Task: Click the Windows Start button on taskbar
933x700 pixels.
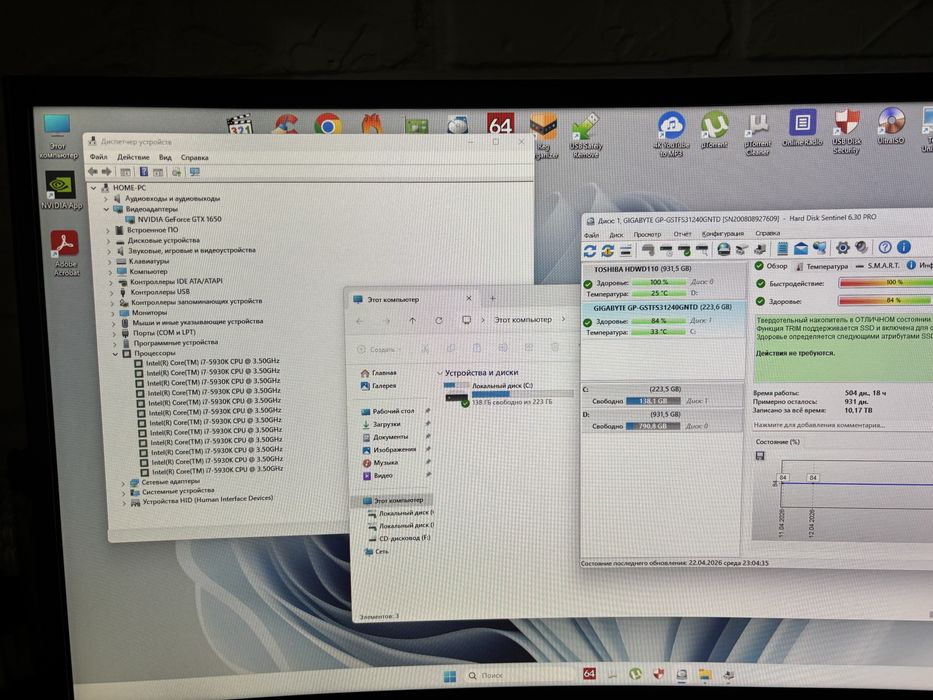Action: [450, 676]
